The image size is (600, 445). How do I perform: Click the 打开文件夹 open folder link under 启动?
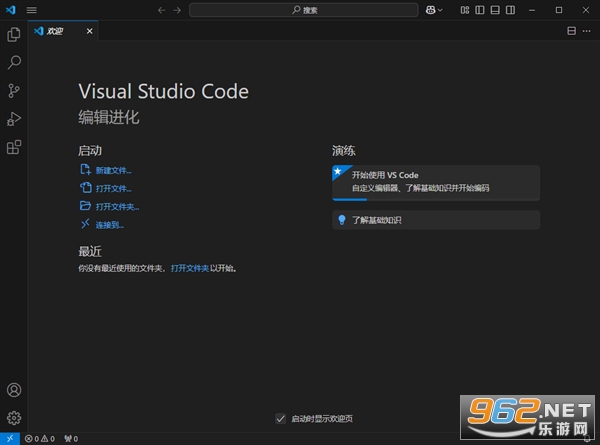[117, 207]
